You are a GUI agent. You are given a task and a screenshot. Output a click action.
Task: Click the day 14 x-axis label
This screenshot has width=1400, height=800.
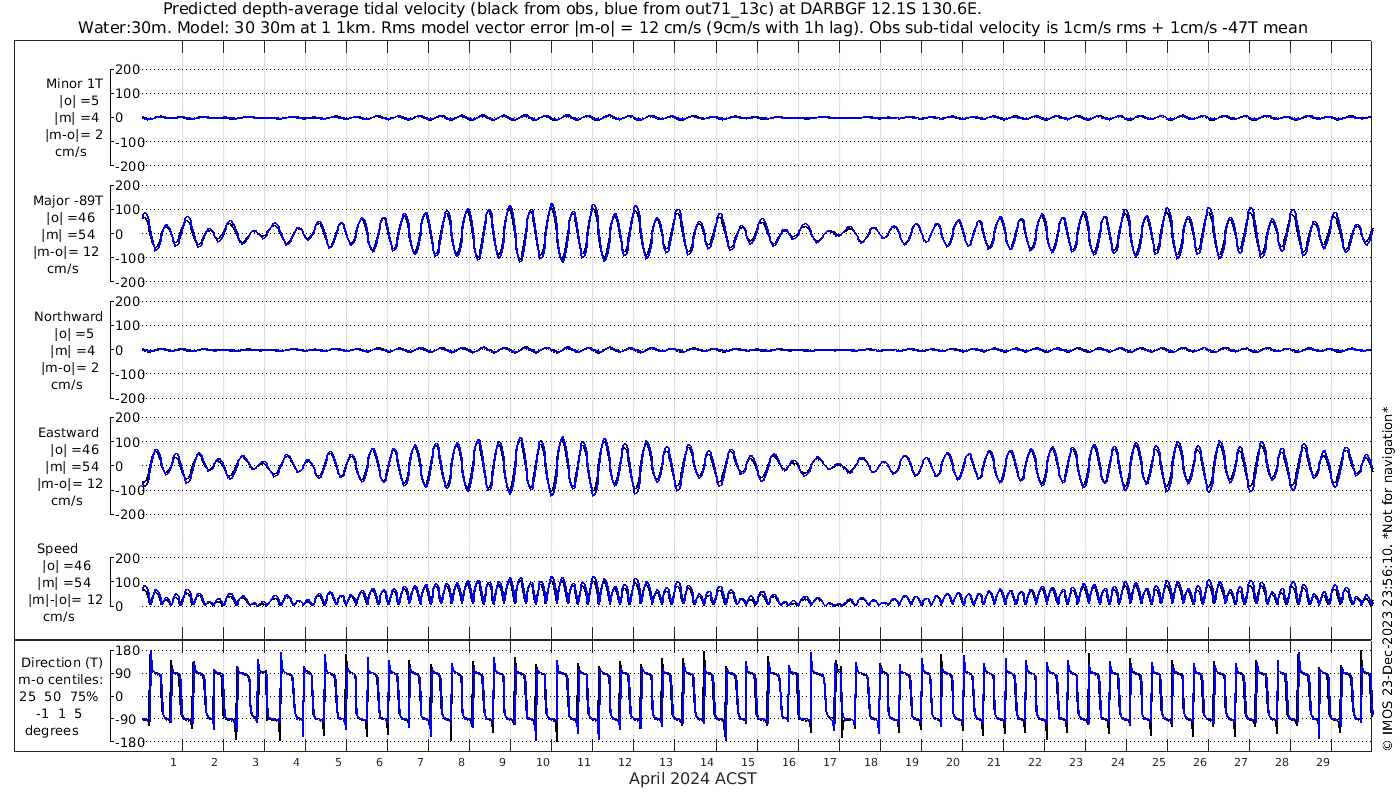pos(707,762)
